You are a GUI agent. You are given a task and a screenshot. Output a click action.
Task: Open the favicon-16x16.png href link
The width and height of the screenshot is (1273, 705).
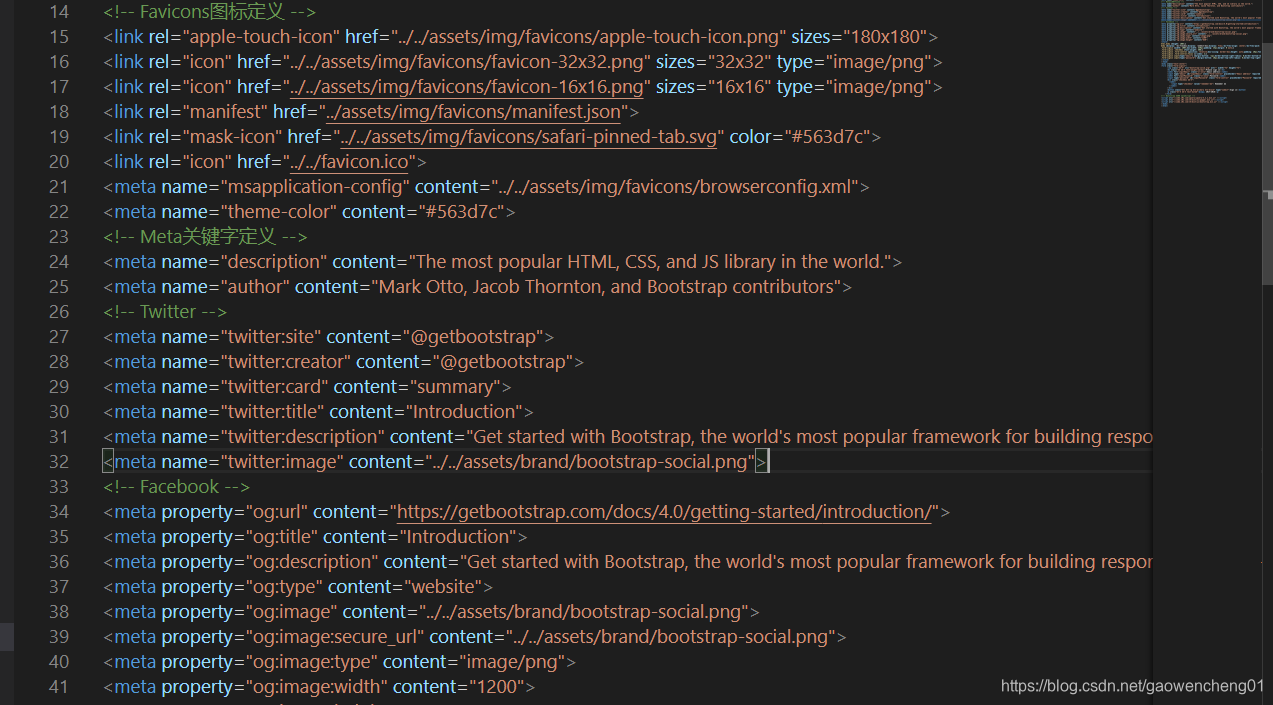[467, 87]
